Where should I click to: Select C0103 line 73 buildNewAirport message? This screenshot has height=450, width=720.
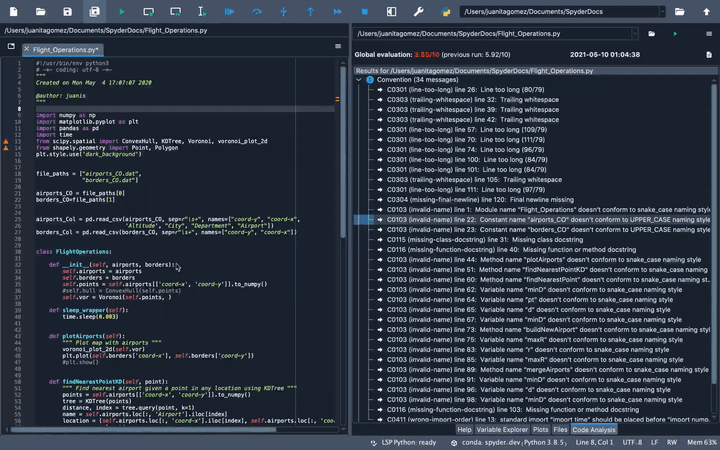(548, 330)
